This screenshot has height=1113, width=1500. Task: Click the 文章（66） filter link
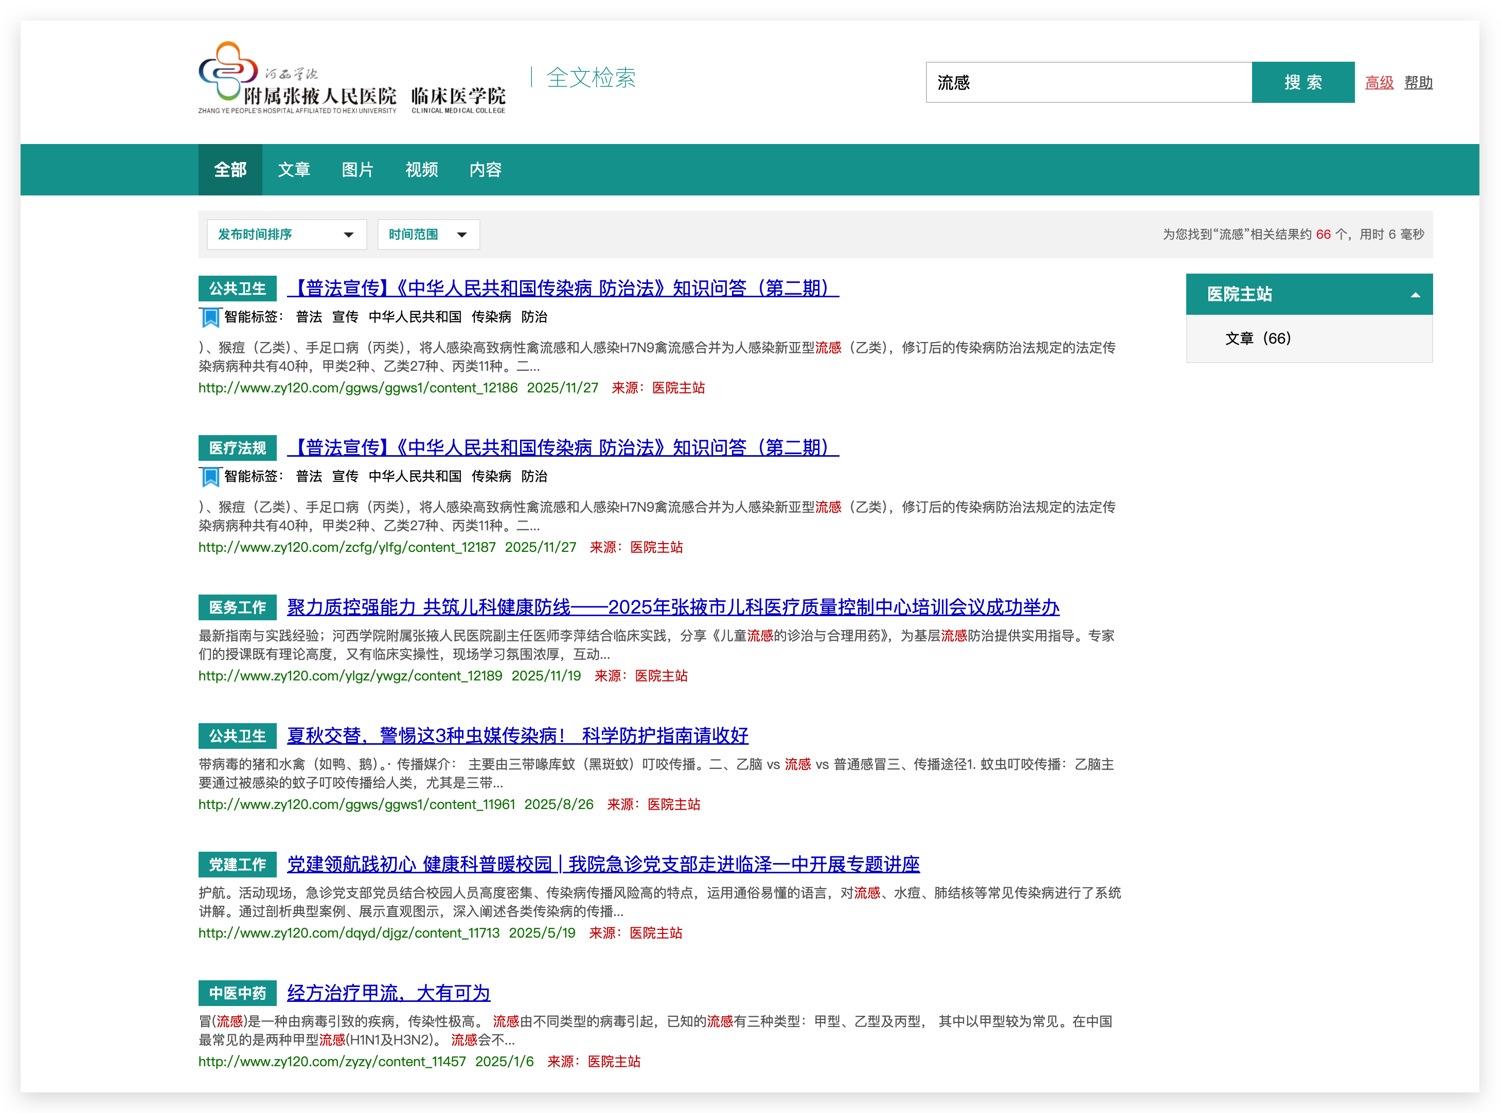tap(1256, 338)
